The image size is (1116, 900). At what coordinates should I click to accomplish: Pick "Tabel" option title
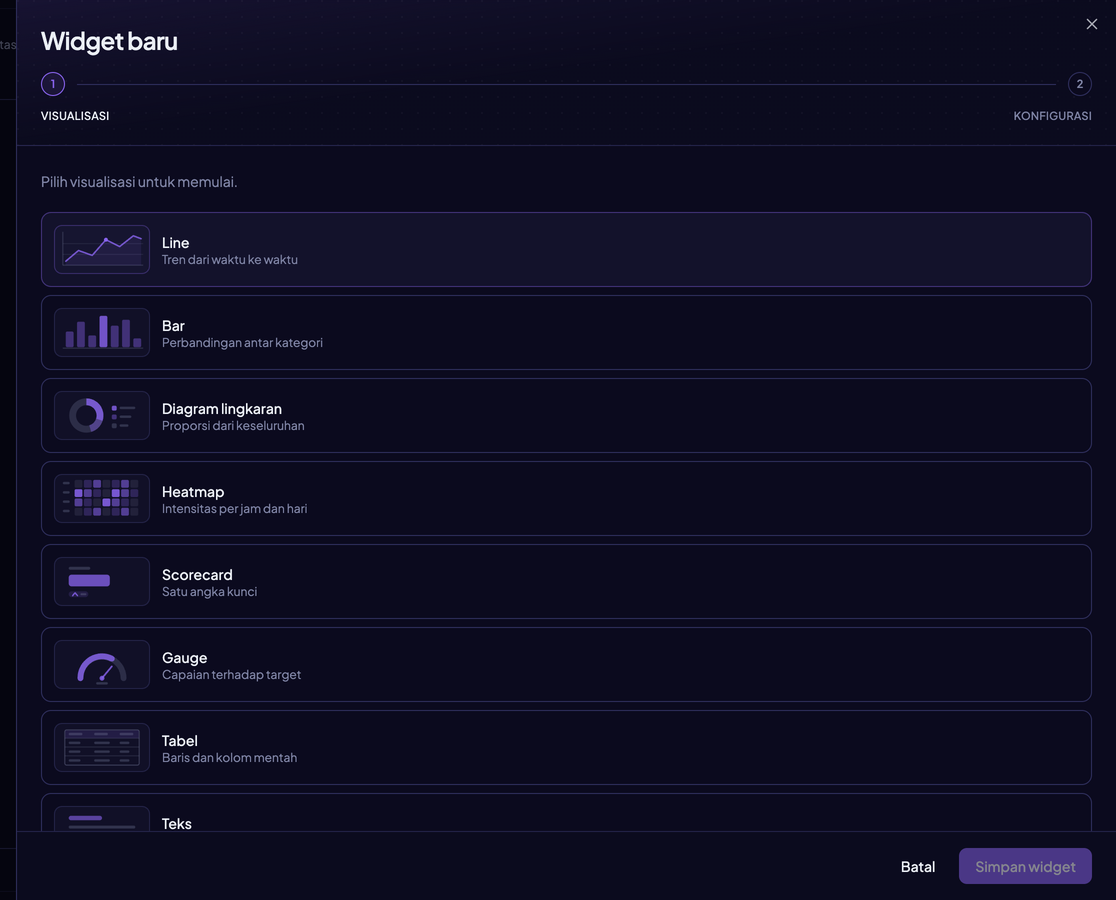[x=179, y=741]
